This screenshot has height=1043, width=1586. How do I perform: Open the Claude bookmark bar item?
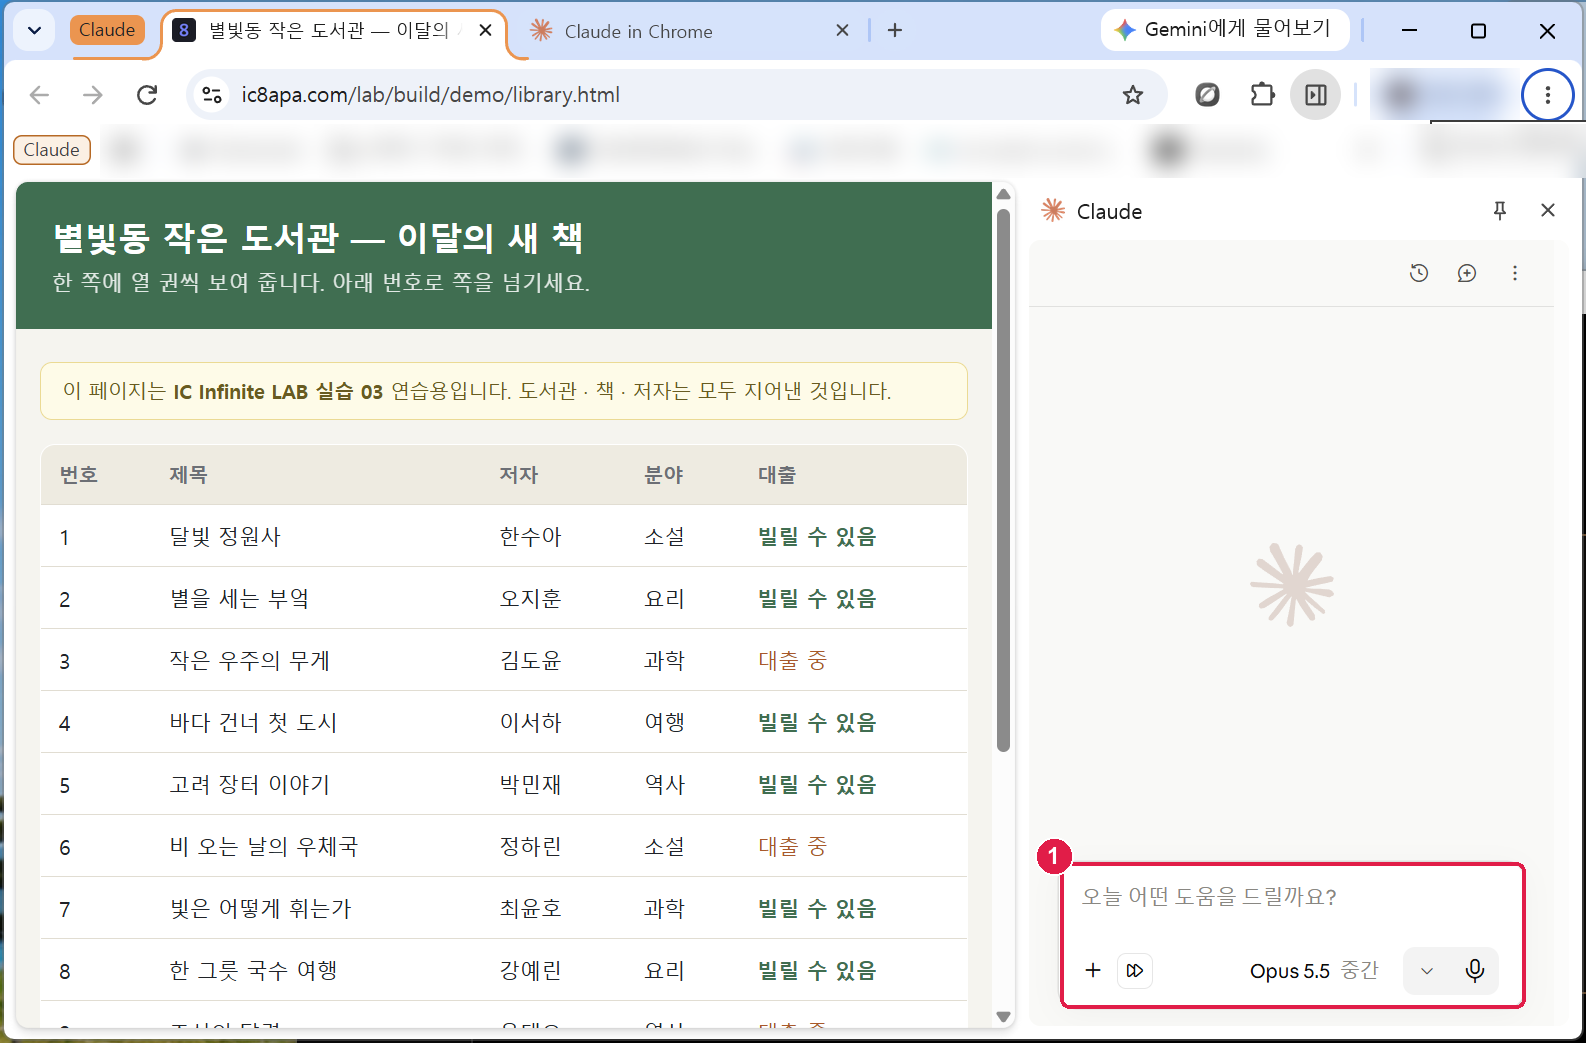tap(52, 150)
